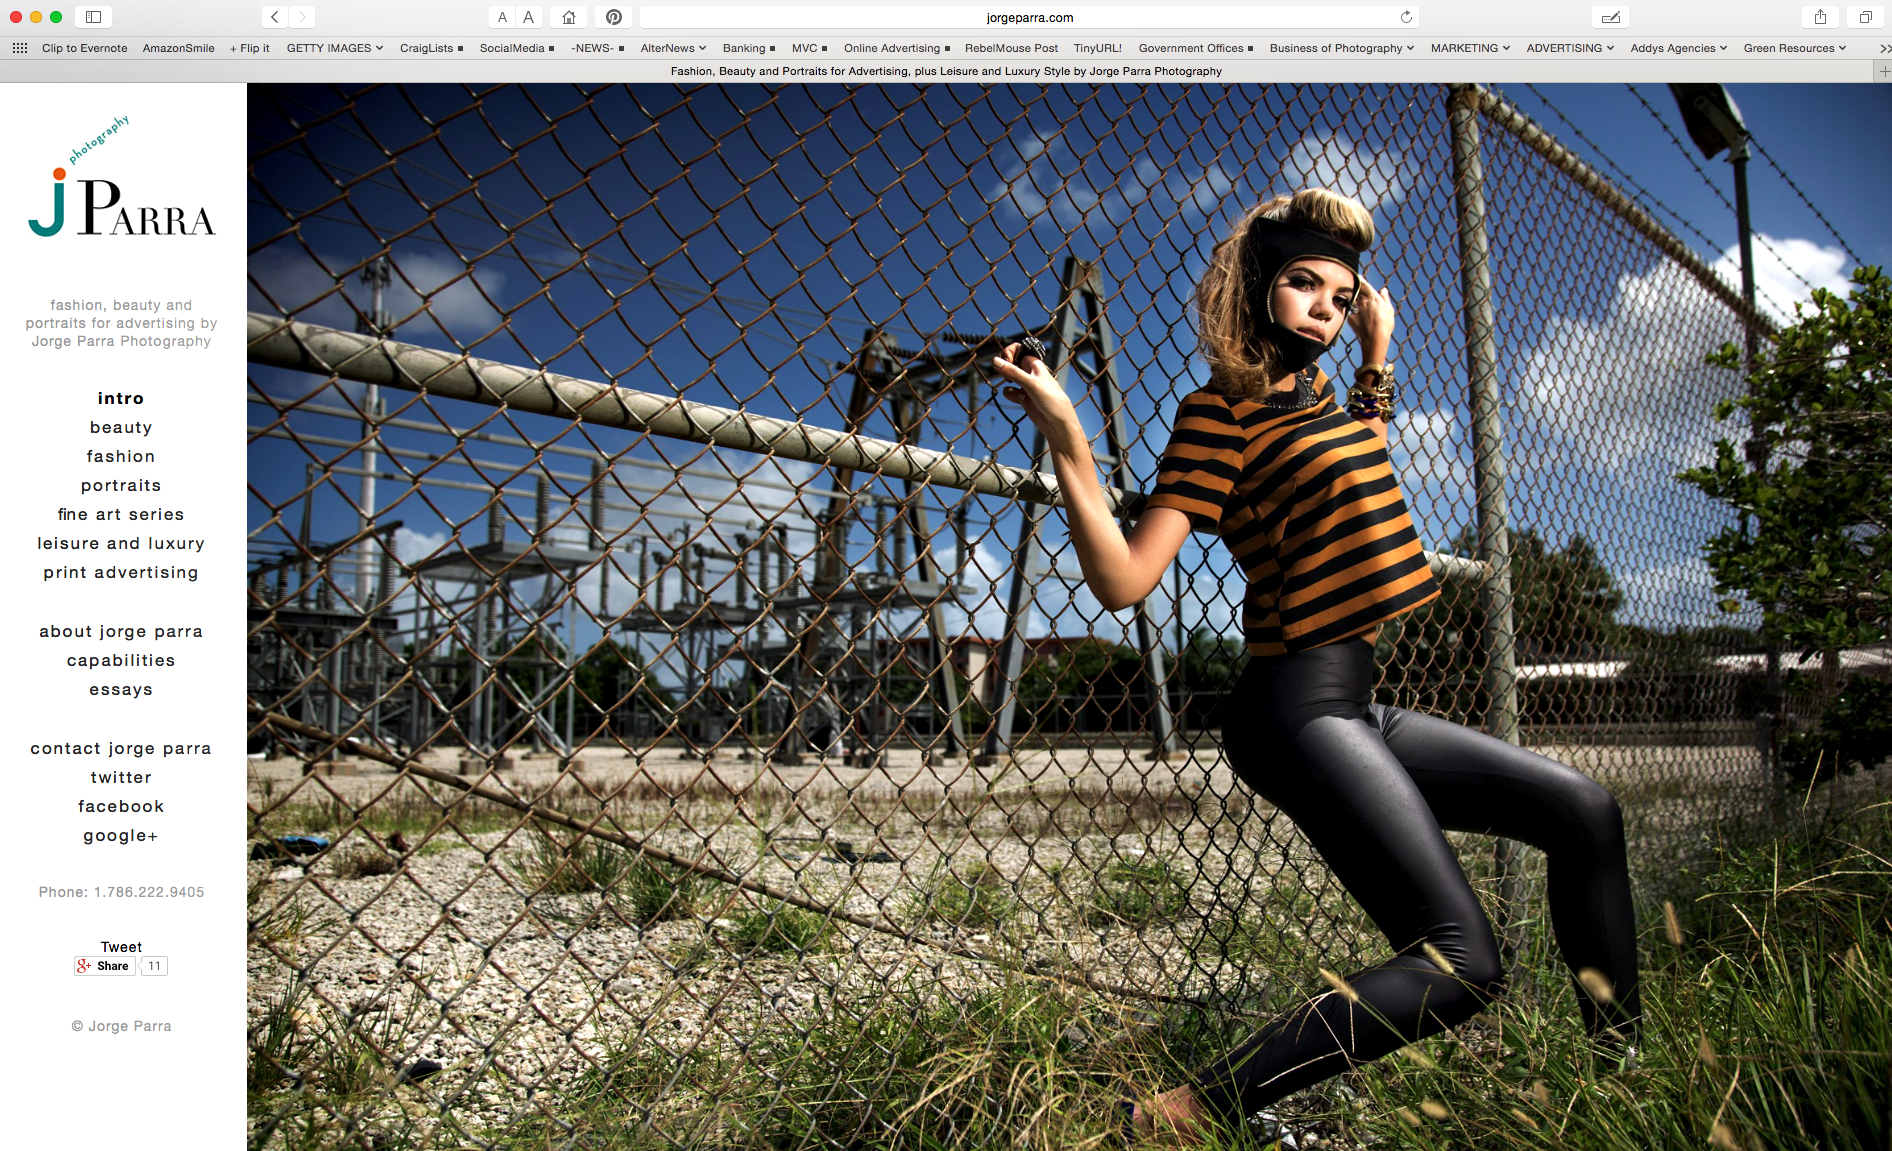This screenshot has width=1892, height=1151.
Task: Click the Google+ Share button
Action: click(x=104, y=966)
